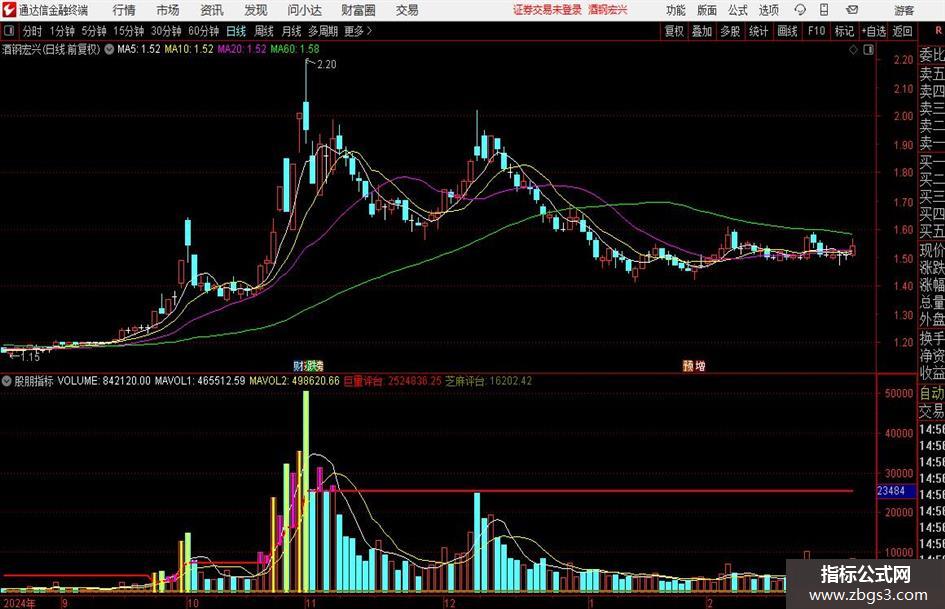Image resolution: width=945 pixels, height=609 pixels.
Task: Click the 股朋指标 indicator name
Action: (34, 381)
